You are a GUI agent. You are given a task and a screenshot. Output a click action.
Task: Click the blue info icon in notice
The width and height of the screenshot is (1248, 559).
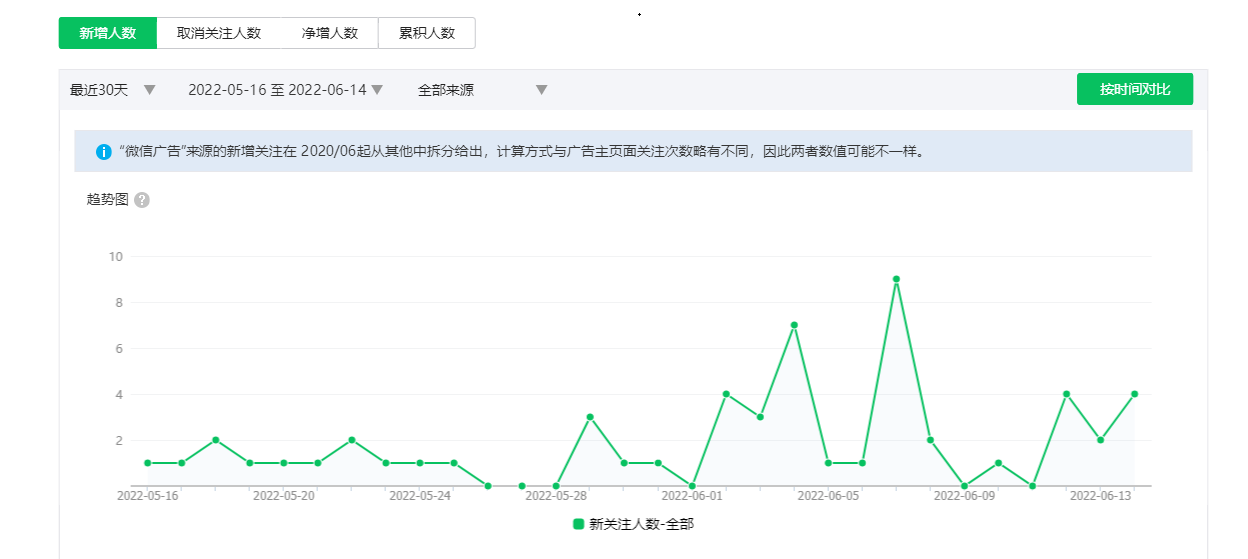(104, 152)
